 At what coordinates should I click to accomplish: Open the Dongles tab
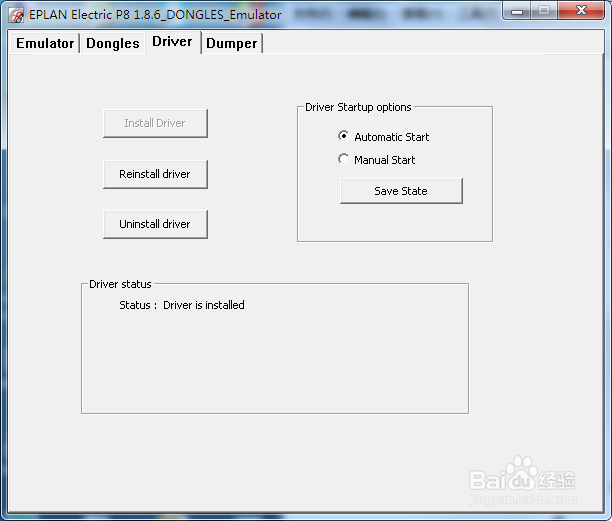[112, 43]
